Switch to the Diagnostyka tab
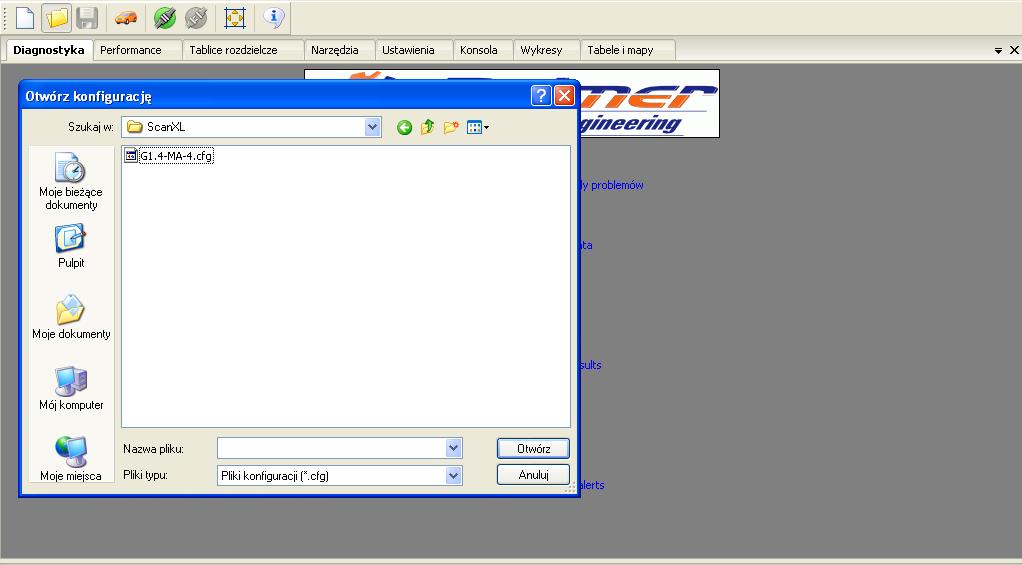Image resolution: width=1022 pixels, height=565 pixels. tap(49, 50)
